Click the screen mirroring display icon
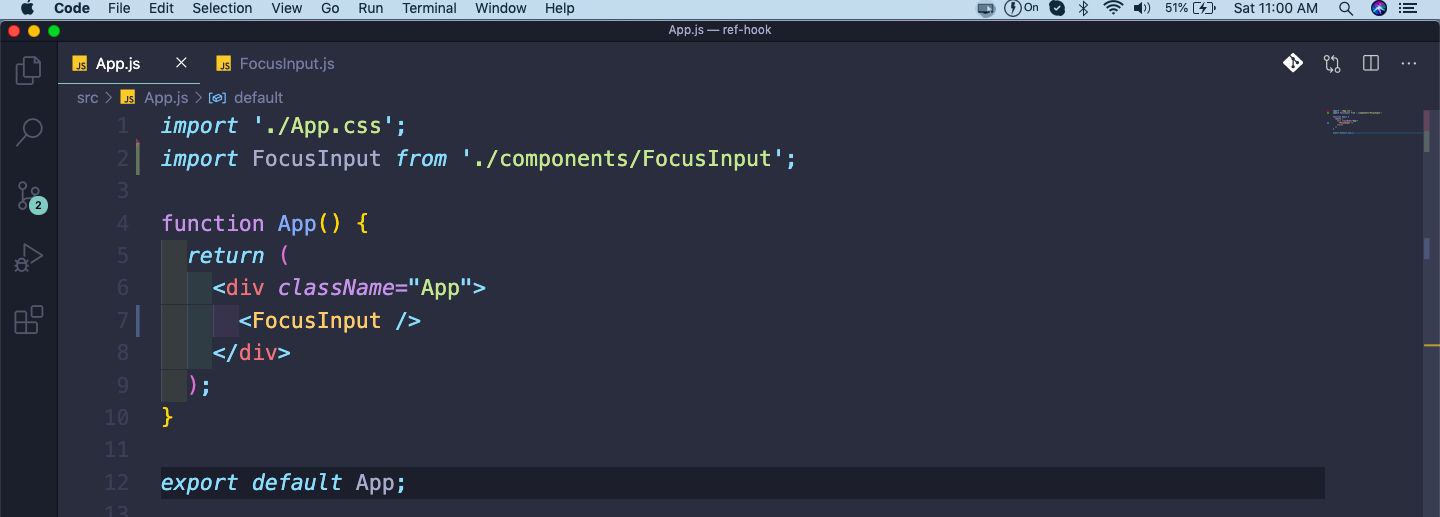The width and height of the screenshot is (1440, 517). tap(986, 8)
